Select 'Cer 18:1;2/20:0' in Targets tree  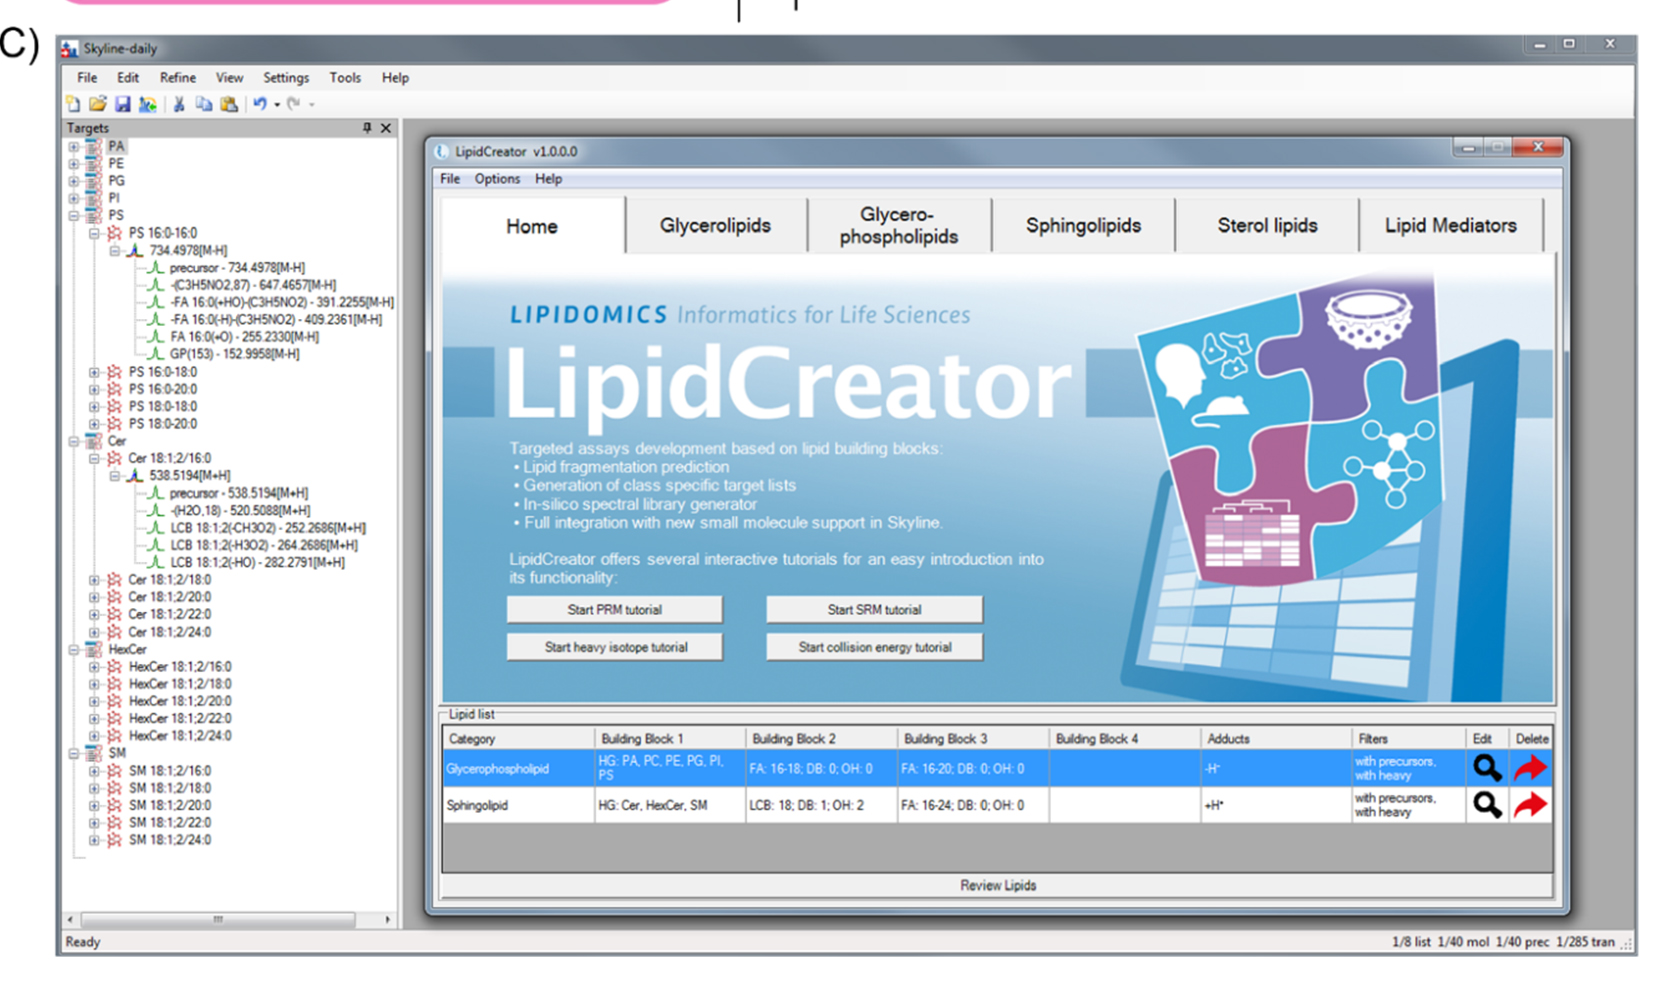(x=170, y=597)
